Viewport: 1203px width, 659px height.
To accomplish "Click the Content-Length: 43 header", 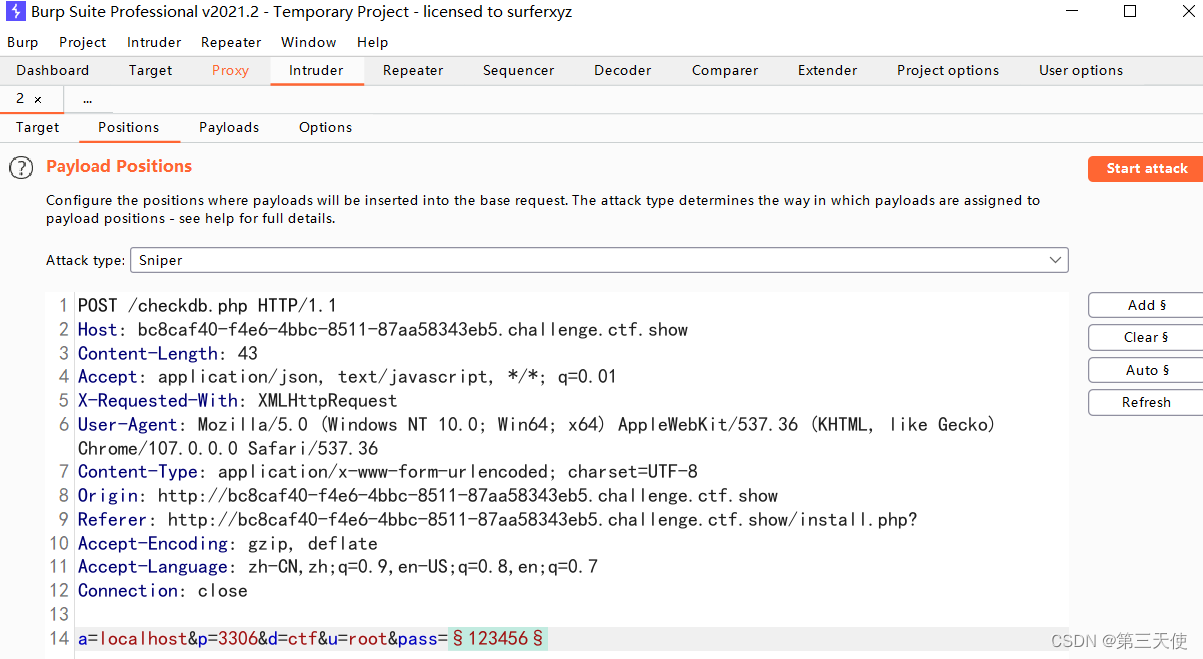I will [x=168, y=354].
